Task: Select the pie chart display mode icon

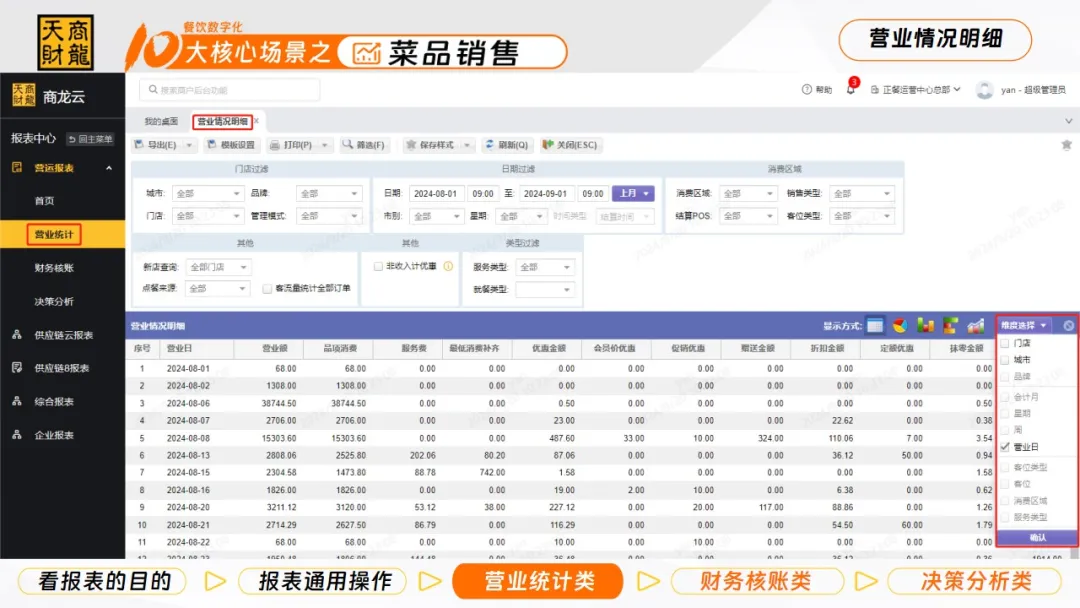Action: (x=900, y=326)
